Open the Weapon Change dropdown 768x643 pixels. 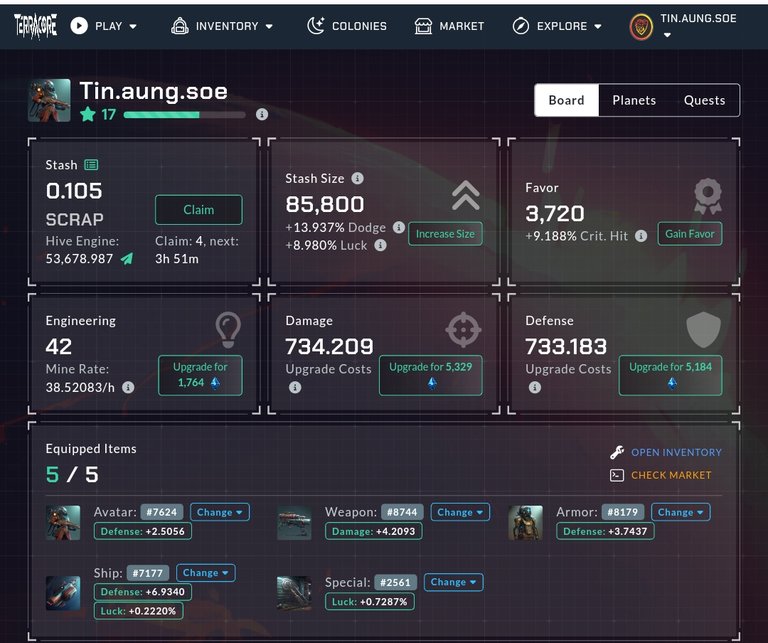click(460, 512)
